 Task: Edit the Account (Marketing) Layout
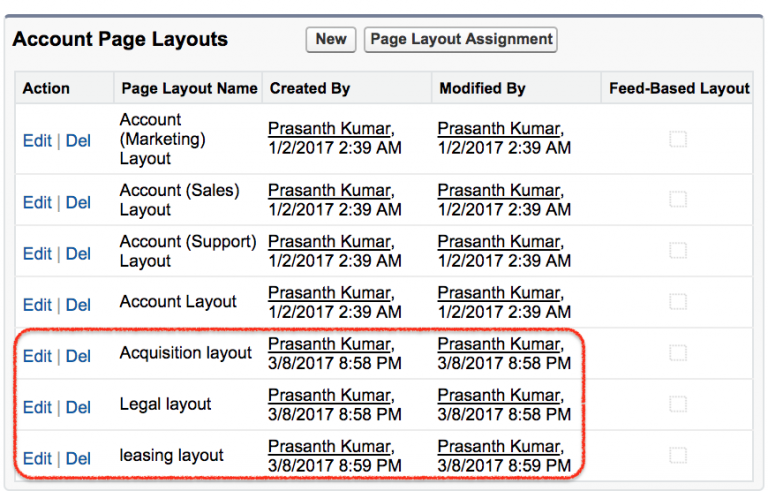click(37, 140)
